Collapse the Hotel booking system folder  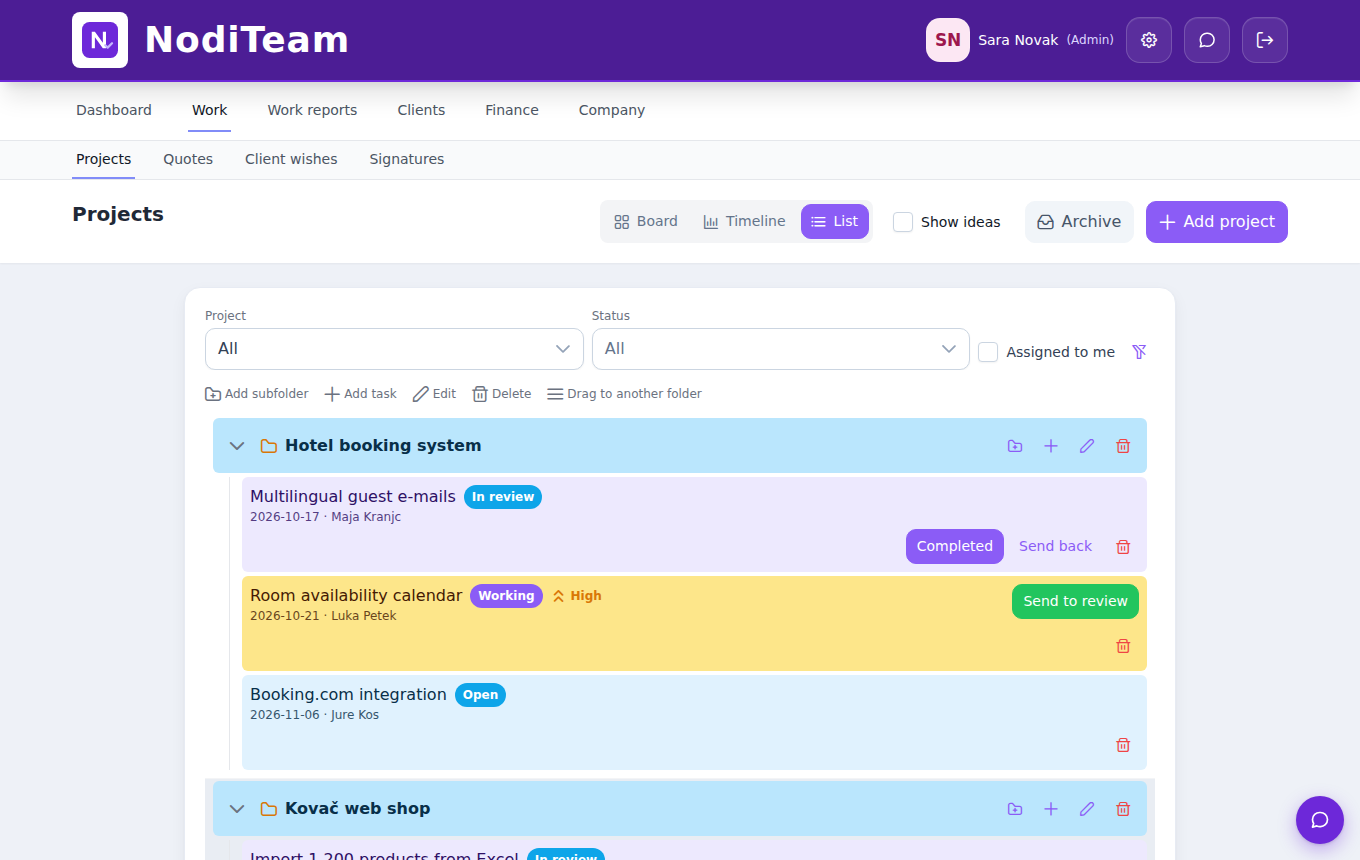point(237,446)
